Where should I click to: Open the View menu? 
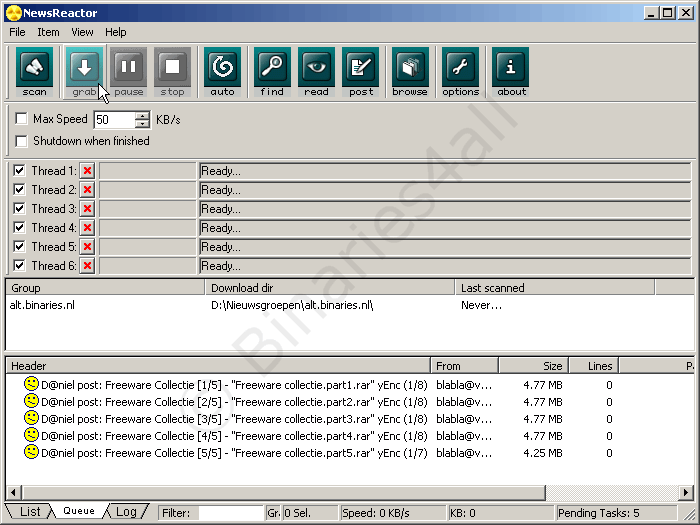(82, 32)
